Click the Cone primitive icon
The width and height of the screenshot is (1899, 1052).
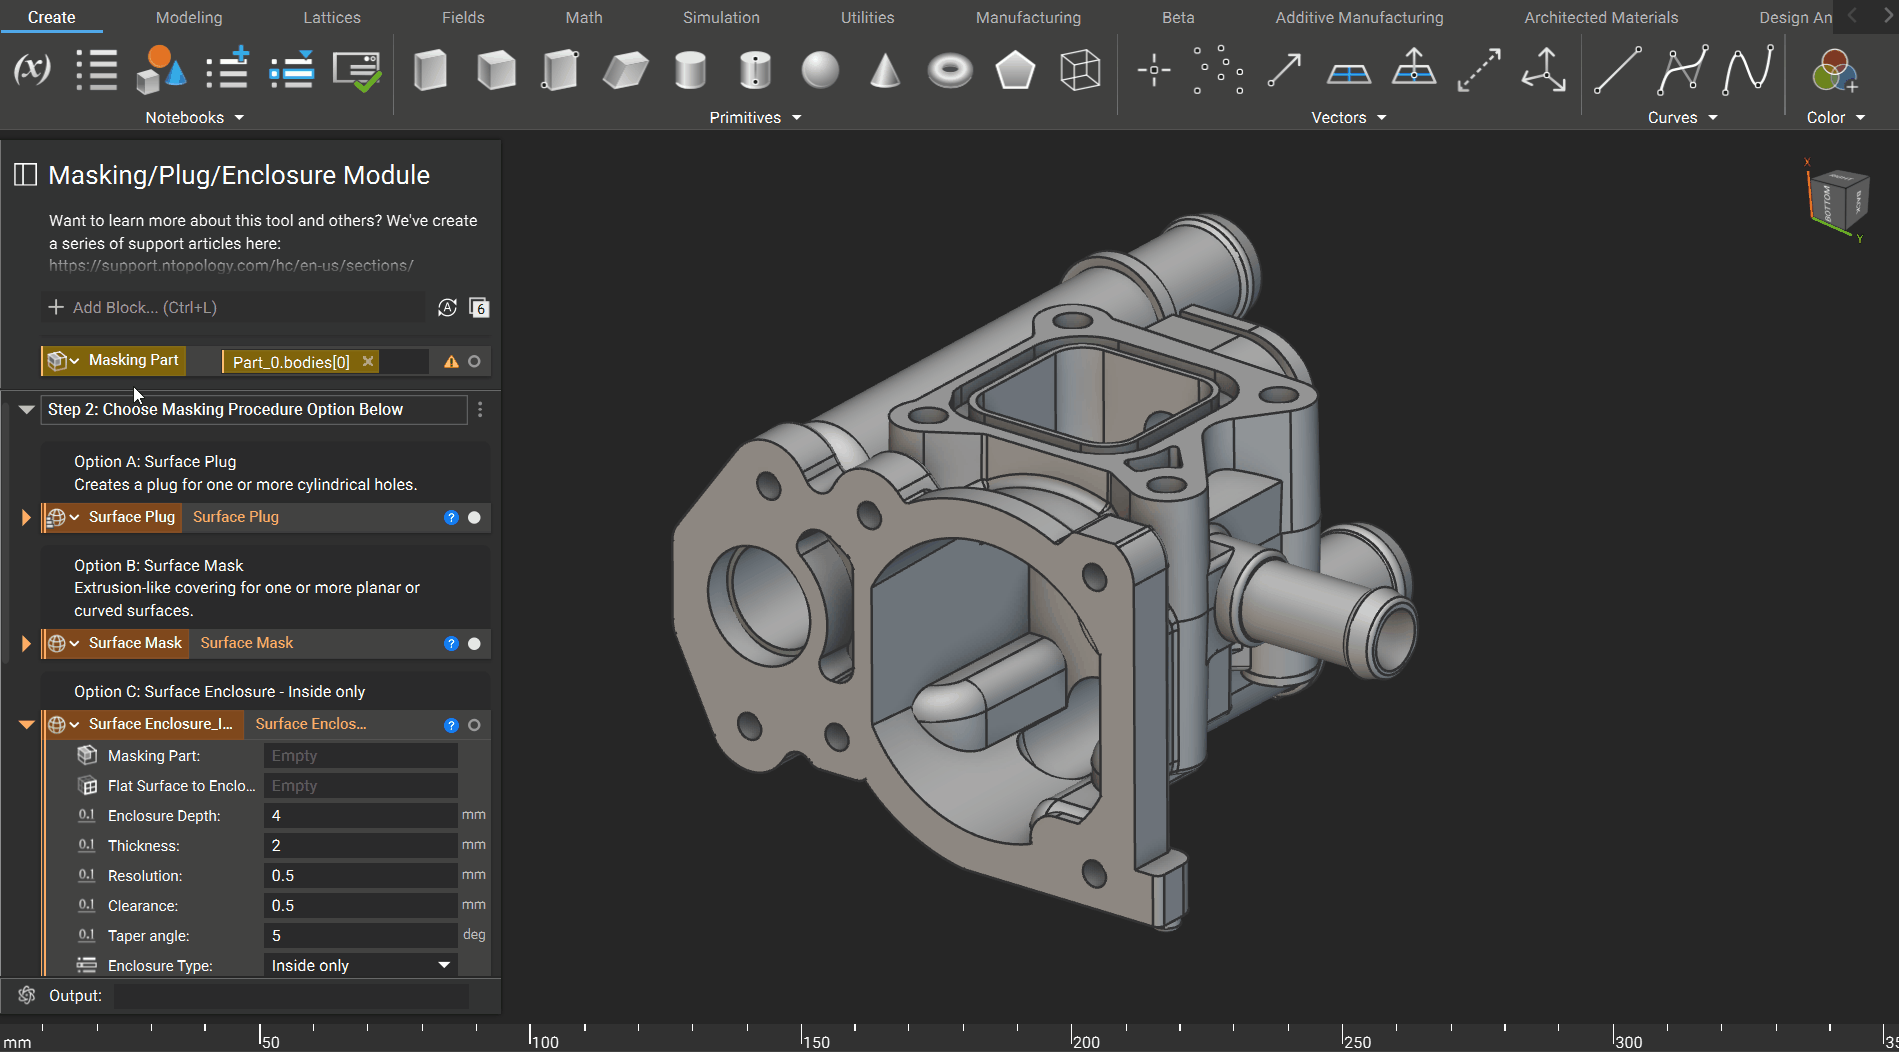coord(885,71)
